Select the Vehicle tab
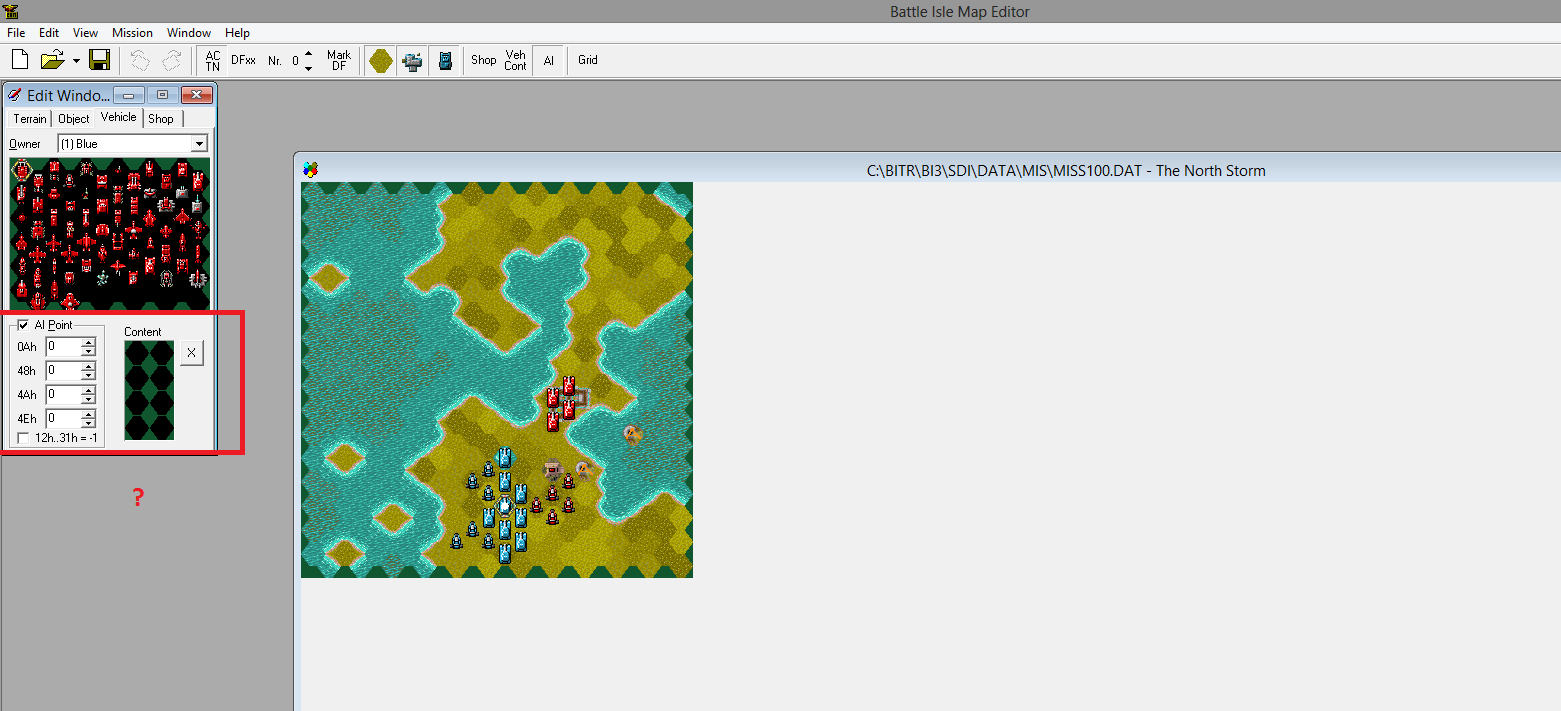 tap(118, 117)
